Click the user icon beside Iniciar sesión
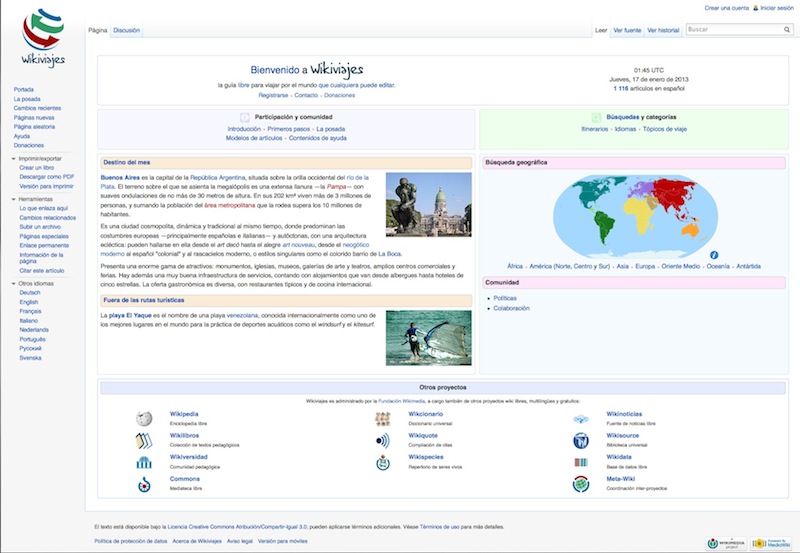 pyautogui.click(x=756, y=8)
